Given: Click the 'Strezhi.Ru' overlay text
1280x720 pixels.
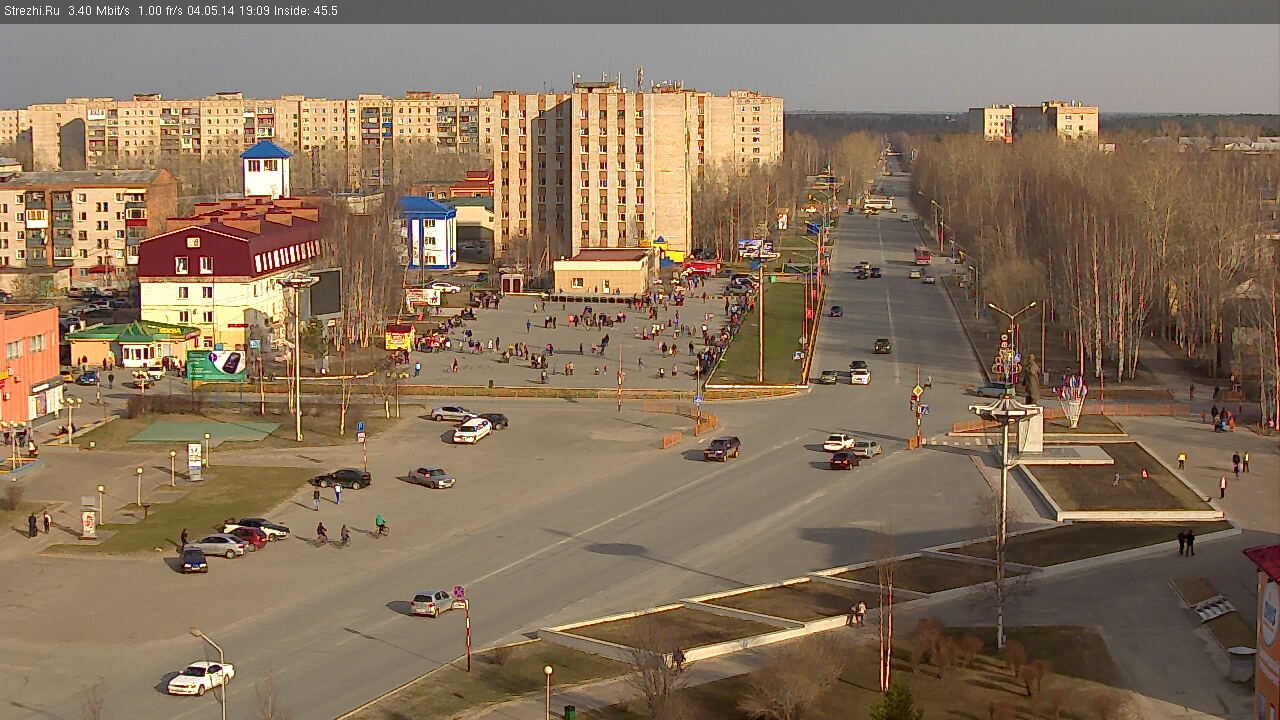Looking at the screenshot, I should tap(32, 11).
